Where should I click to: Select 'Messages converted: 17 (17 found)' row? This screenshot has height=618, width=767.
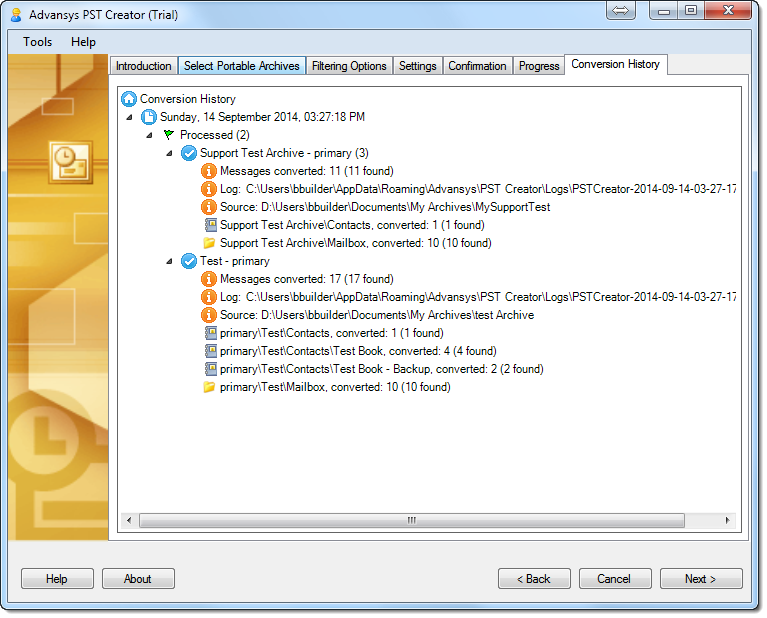[307, 279]
